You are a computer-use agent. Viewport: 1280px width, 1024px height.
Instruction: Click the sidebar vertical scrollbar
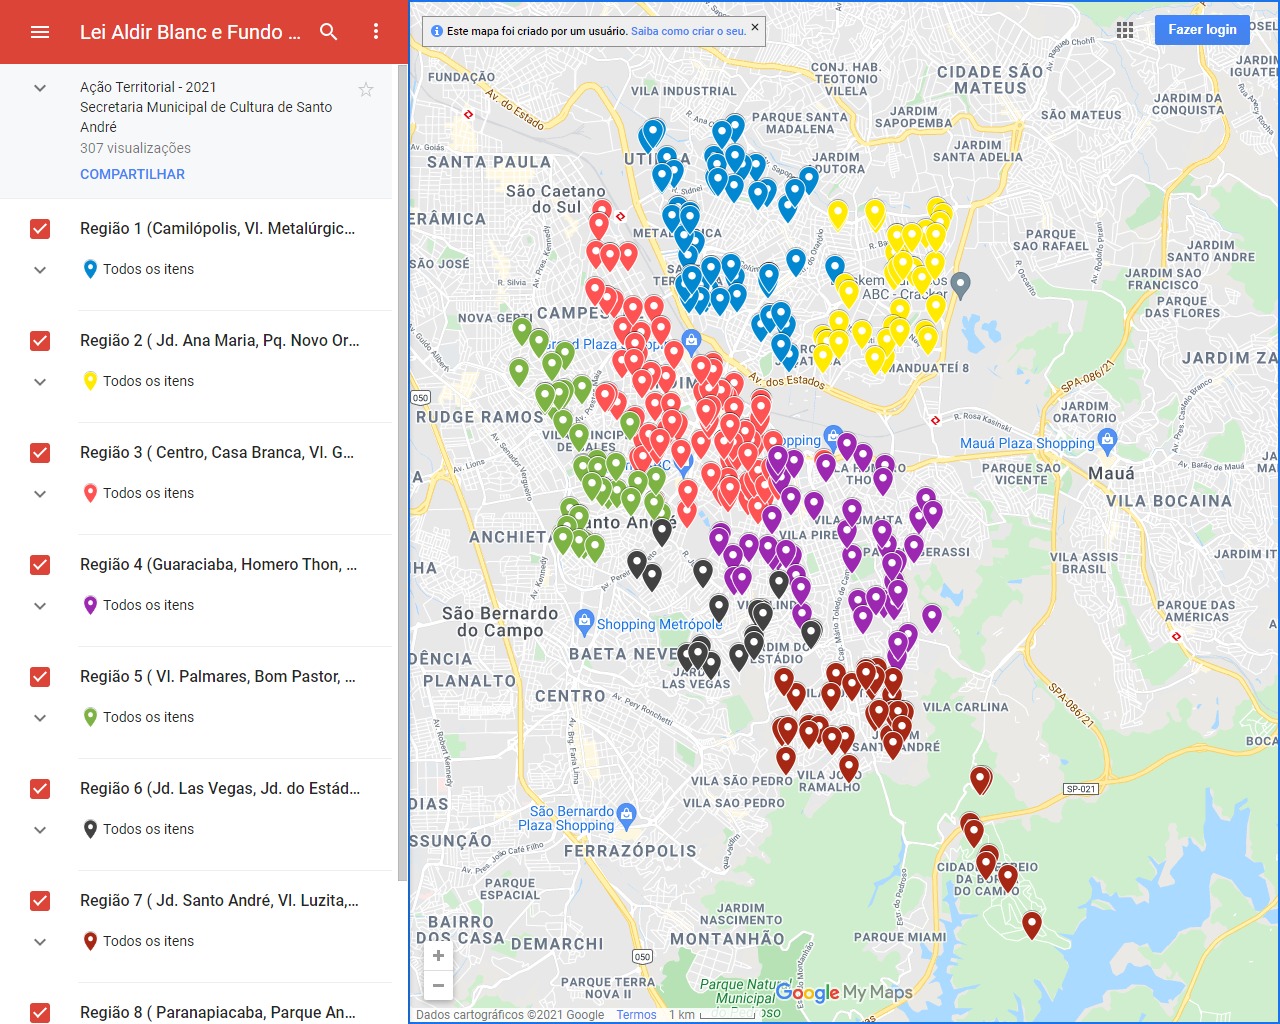403,472
